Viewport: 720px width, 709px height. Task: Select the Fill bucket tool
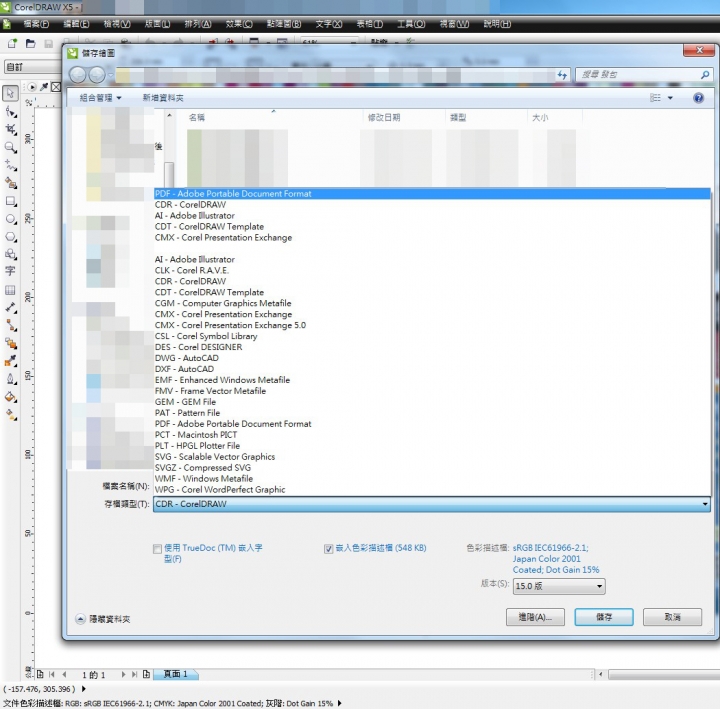point(11,397)
